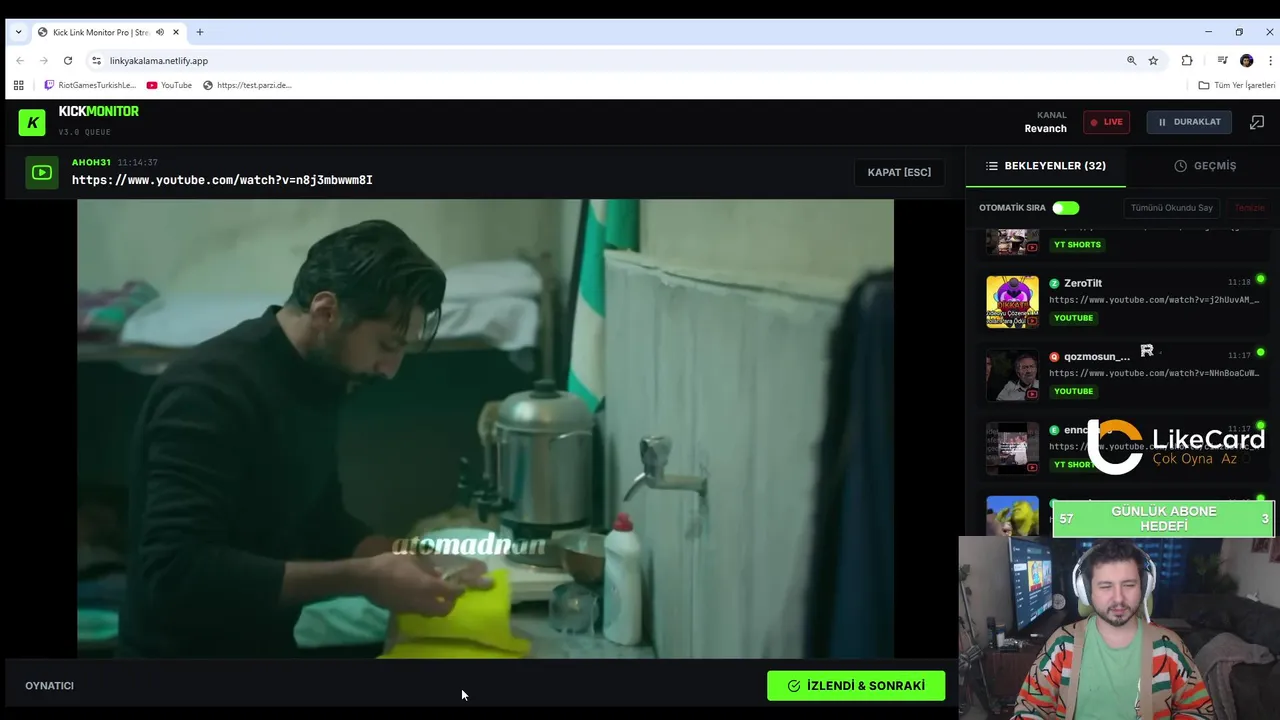The height and width of the screenshot is (720, 1280).
Task: Mark watched with İZLENDİ & SONRAKİ button
Action: [856, 686]
